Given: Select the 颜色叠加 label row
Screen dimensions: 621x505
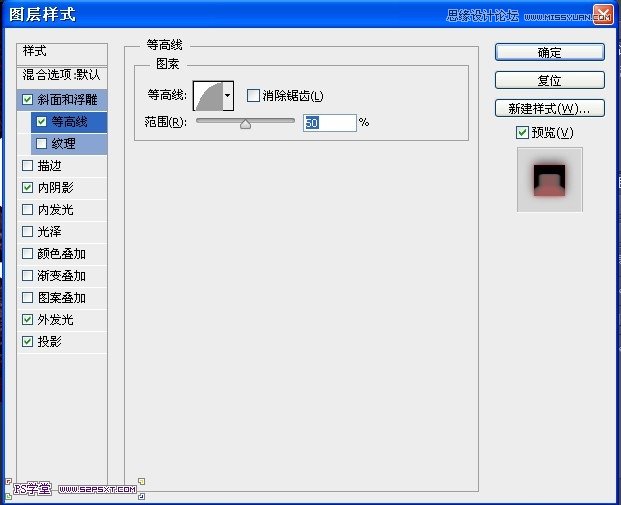Looking at the screenshot, I should [x=62, y=253].
